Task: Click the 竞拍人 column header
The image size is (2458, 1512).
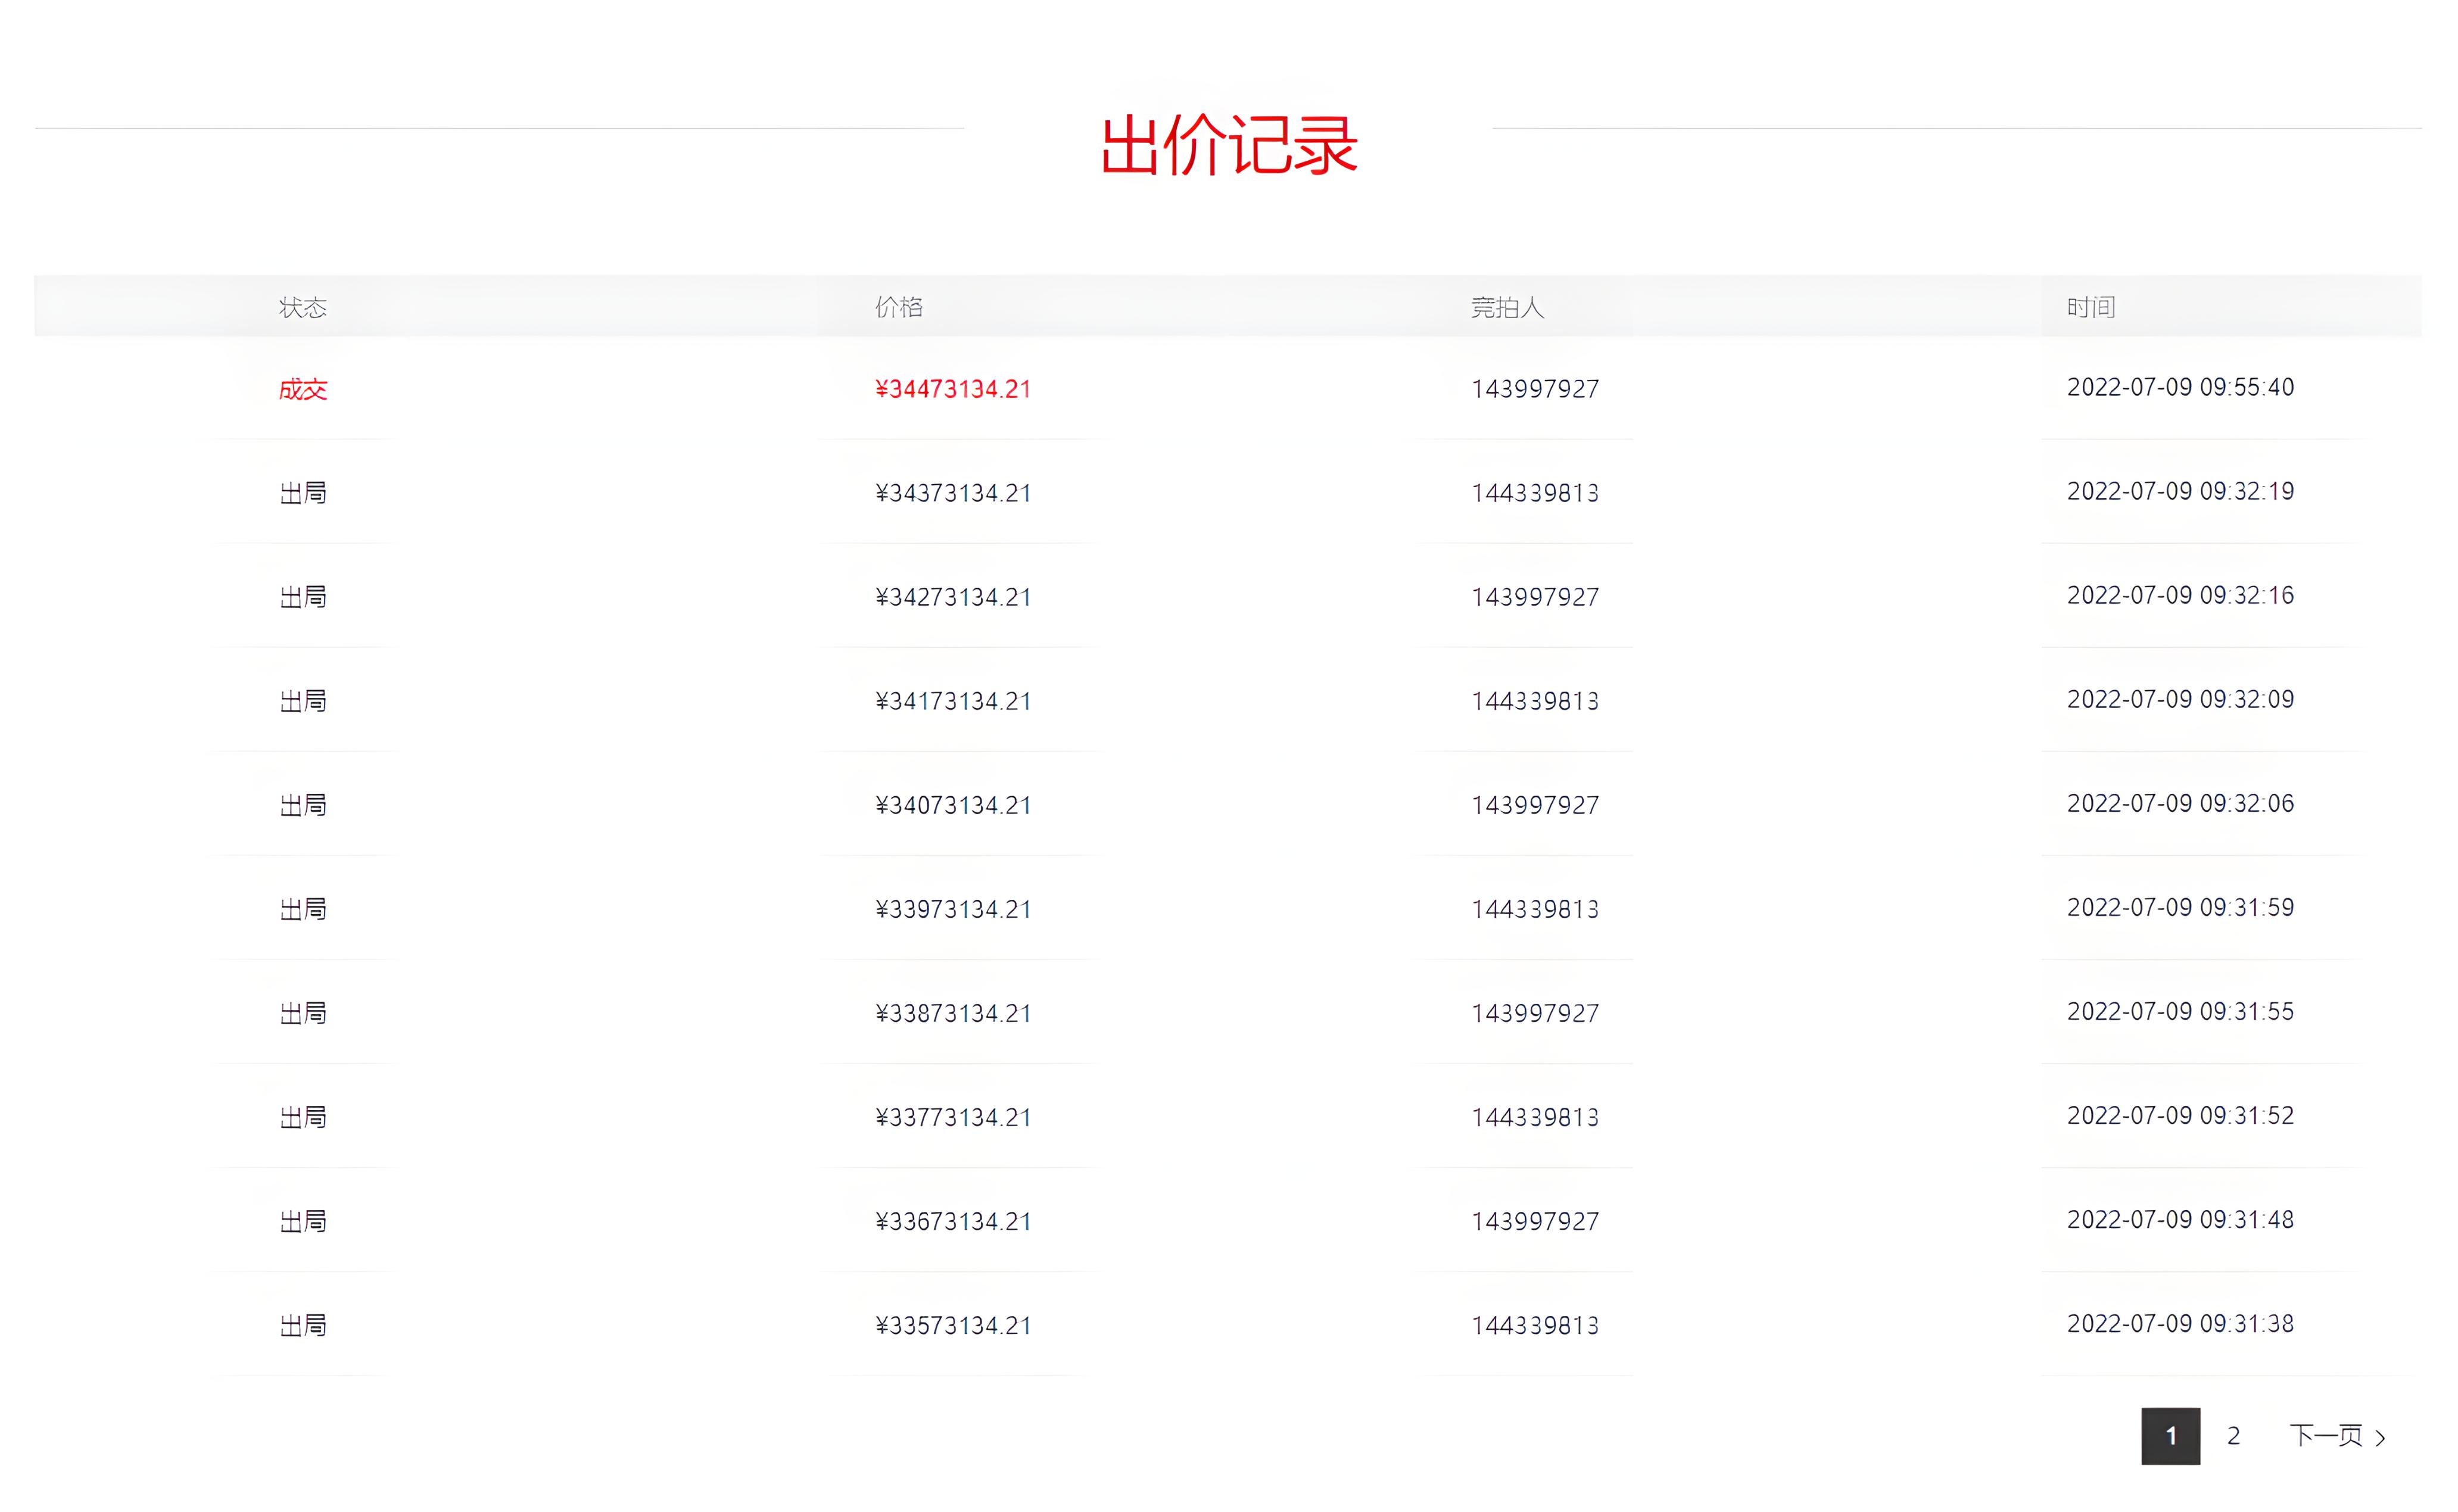Action: [1507, 307]
